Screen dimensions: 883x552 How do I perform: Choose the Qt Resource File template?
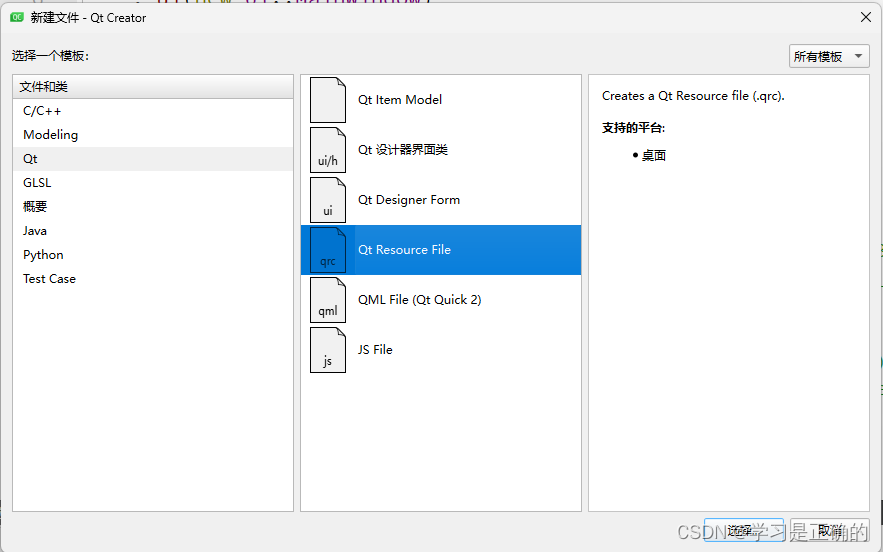(441, 250)
